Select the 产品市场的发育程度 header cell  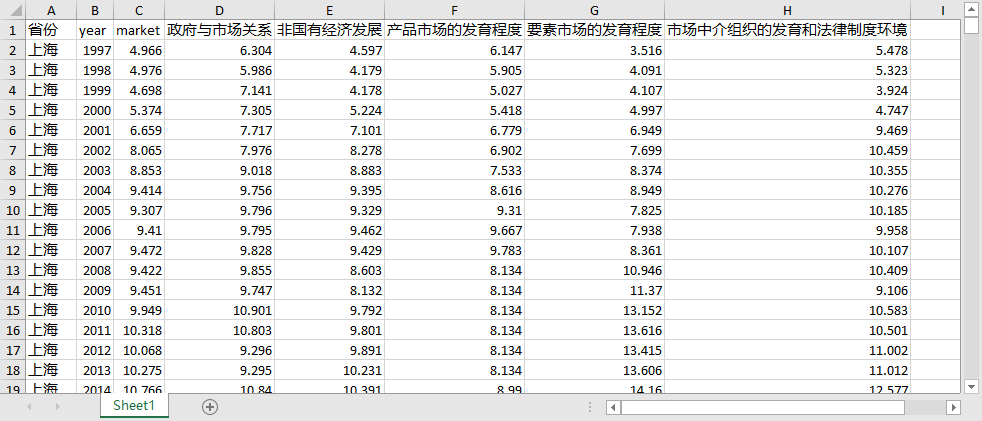pyautogui.click(x=455, y=29)
